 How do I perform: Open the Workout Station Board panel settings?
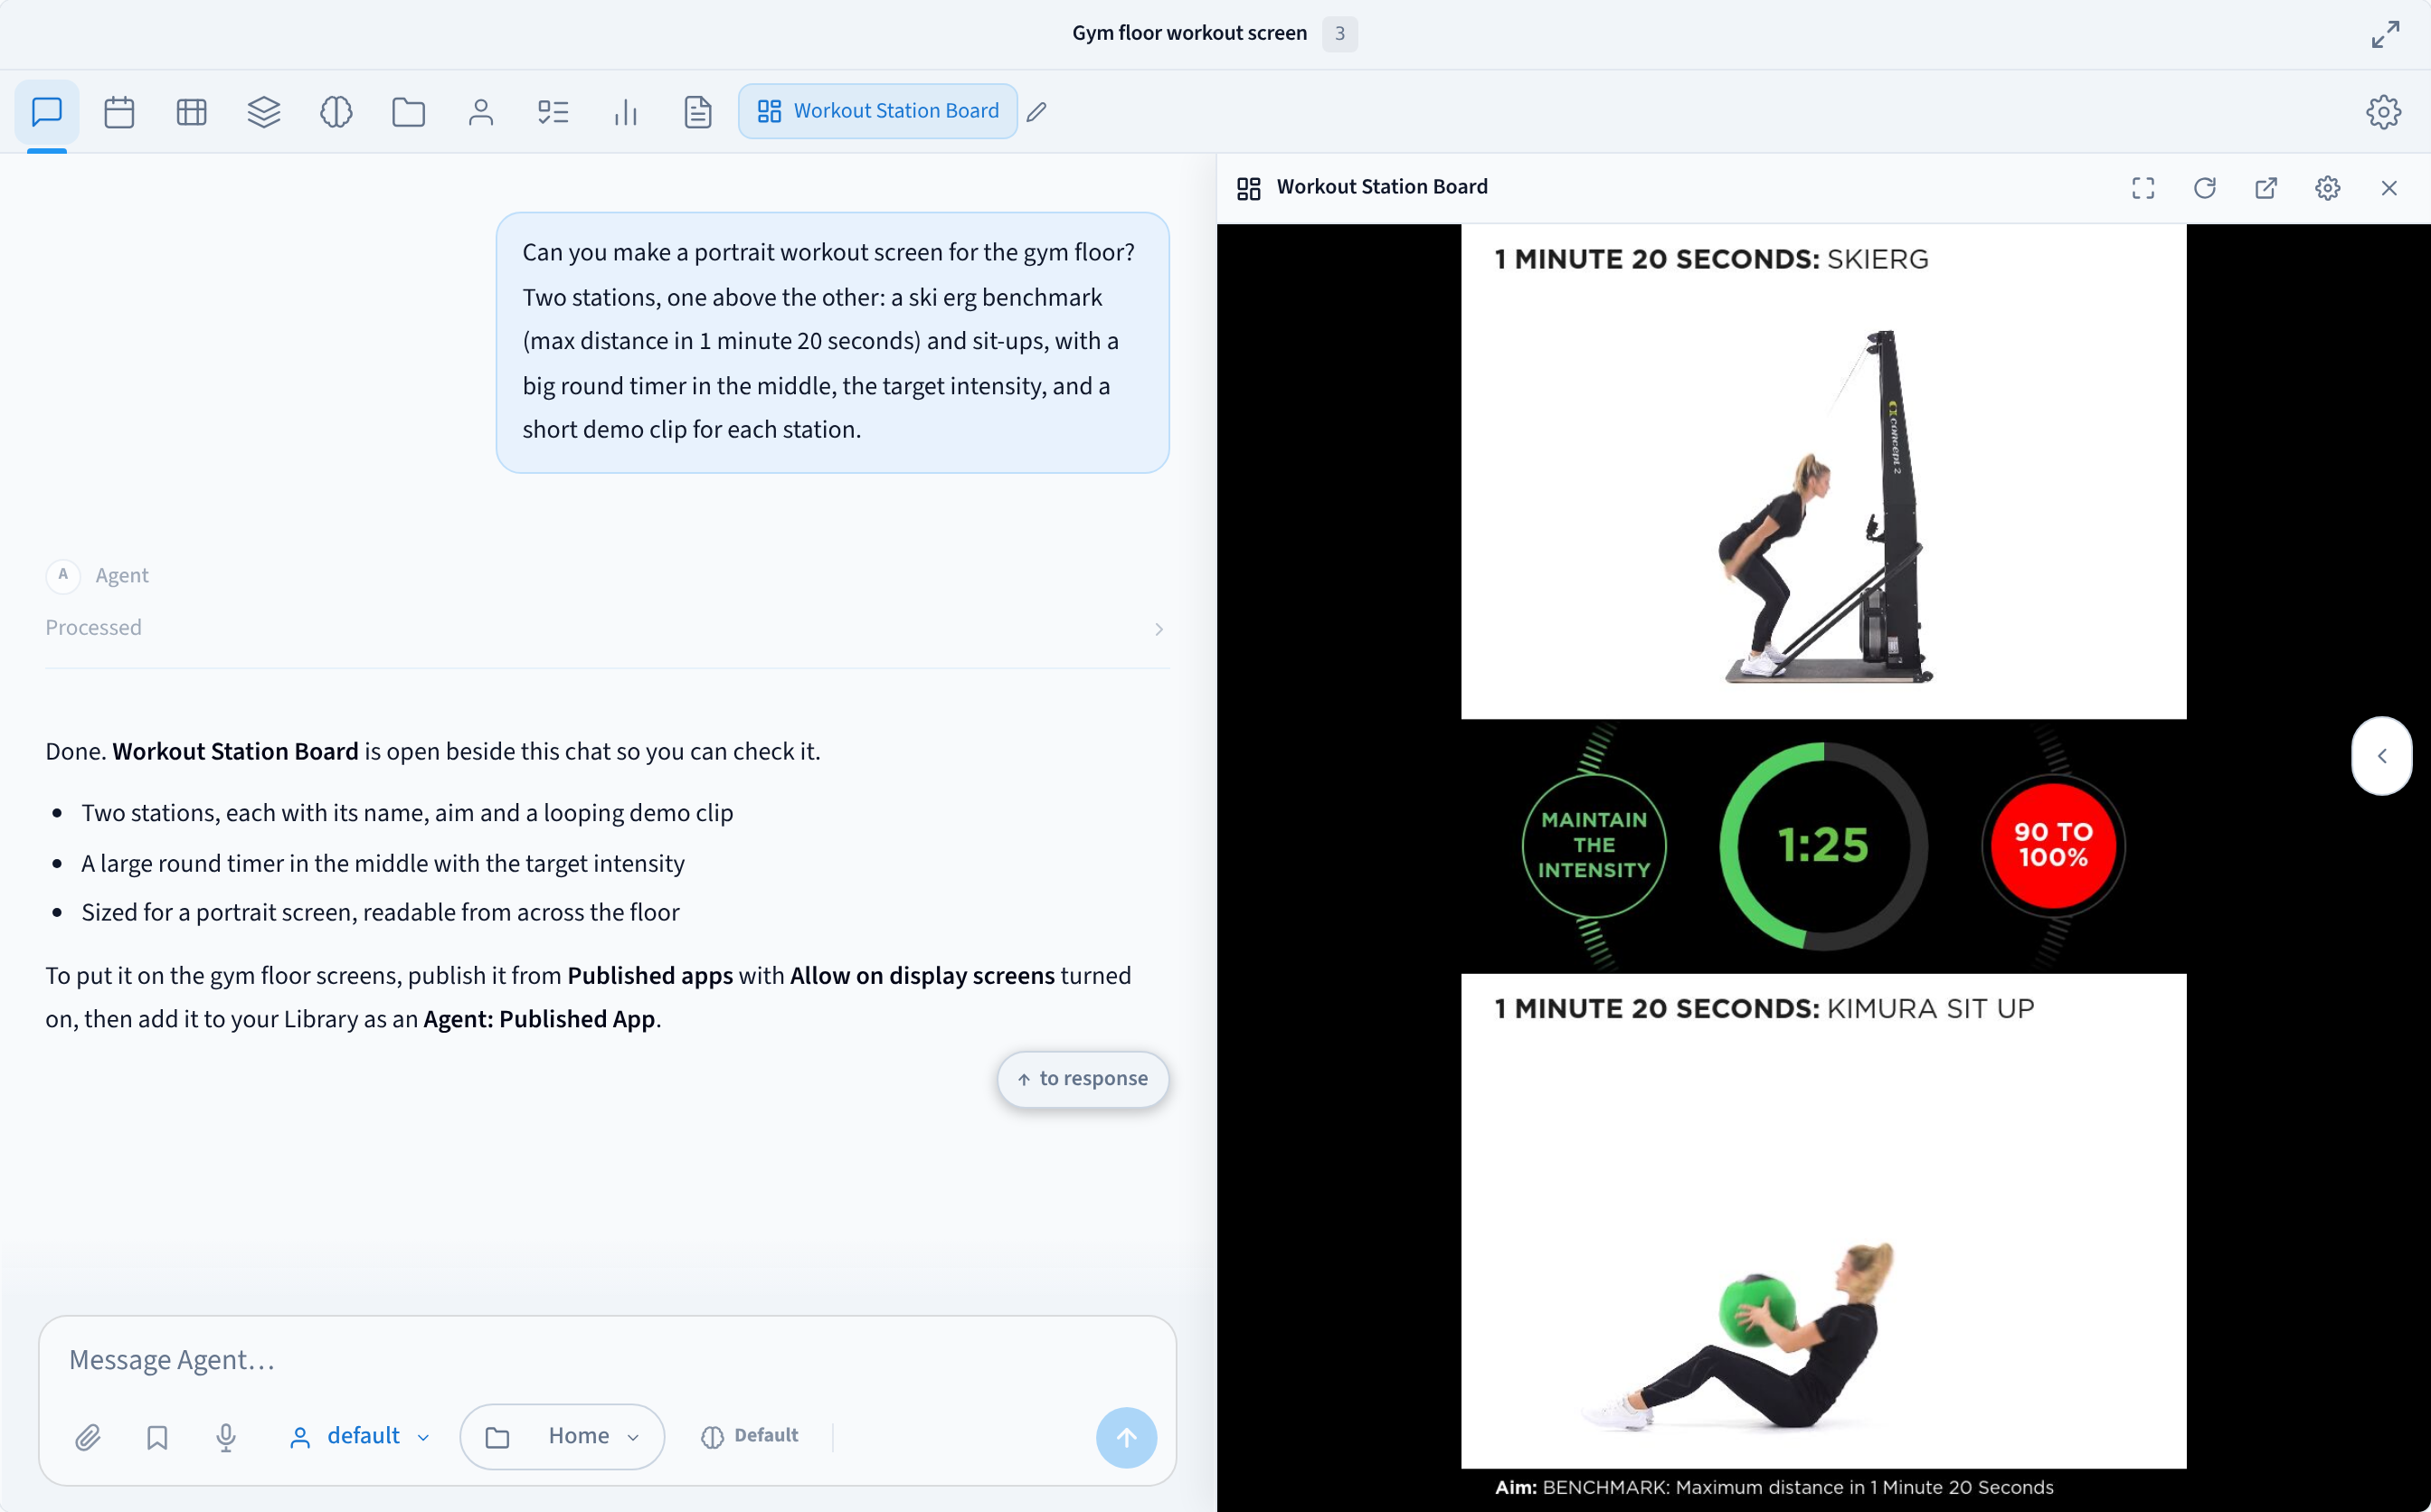pyautogui.click(x=2328, y=188)
